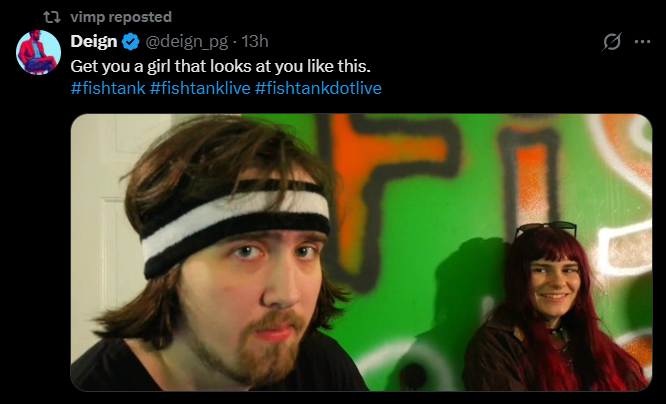Open Deign's round profile avatar
Viewport: 666px width, 404px height.
coord(38,52)
